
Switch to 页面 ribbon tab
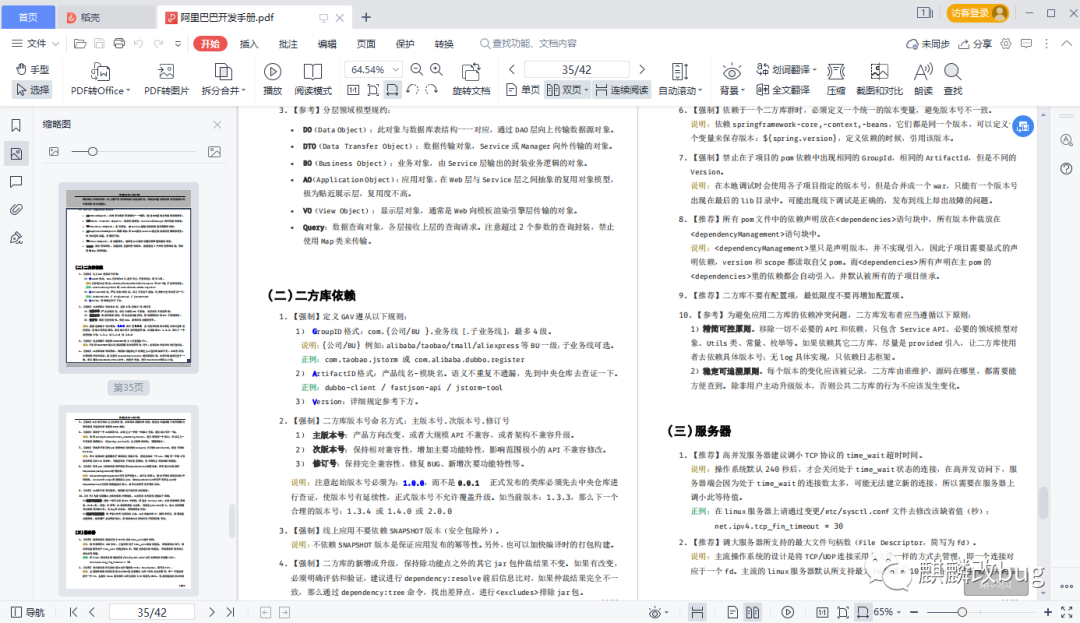(x=366, y=44)
